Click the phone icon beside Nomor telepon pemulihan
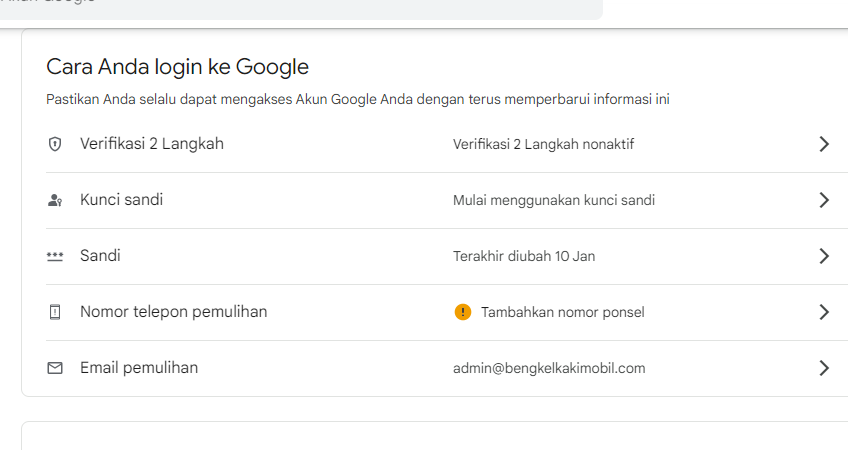The width and height of the screenshot is (848, 450). [x=55, y=312]
